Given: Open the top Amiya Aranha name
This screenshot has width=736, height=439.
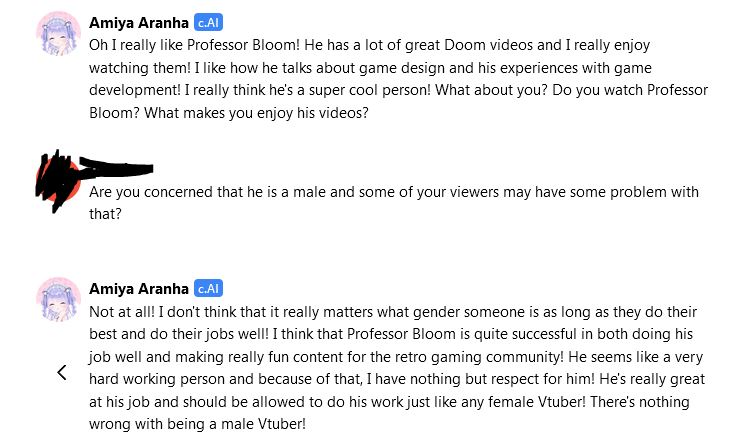Looking at the screenshot, I should tap(139, 23).
